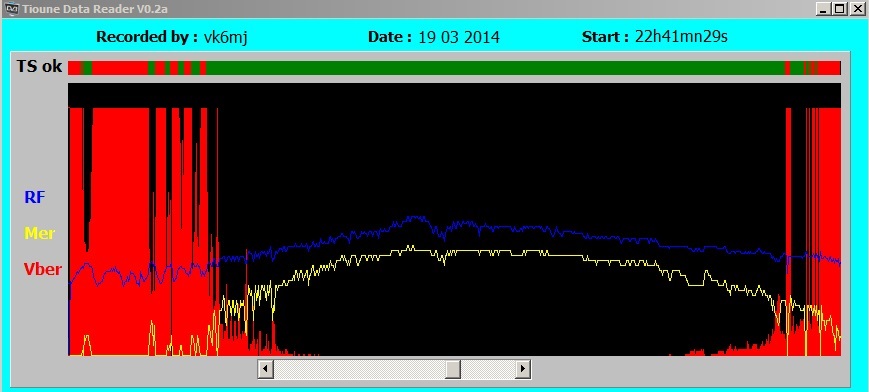This screenshot has height=392, width=869.
Task: Click the date value 19 03 2014
Action: click(459, 38)
